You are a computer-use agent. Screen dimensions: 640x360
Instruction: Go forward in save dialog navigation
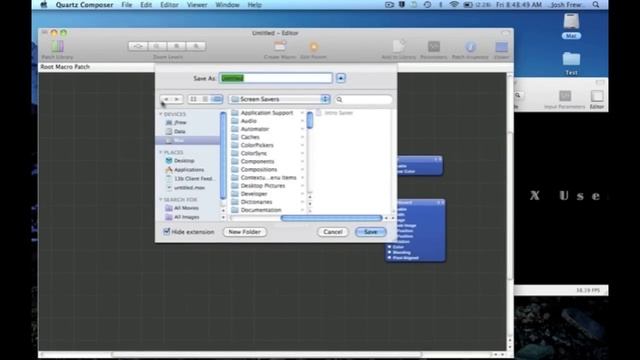(177, 99)
